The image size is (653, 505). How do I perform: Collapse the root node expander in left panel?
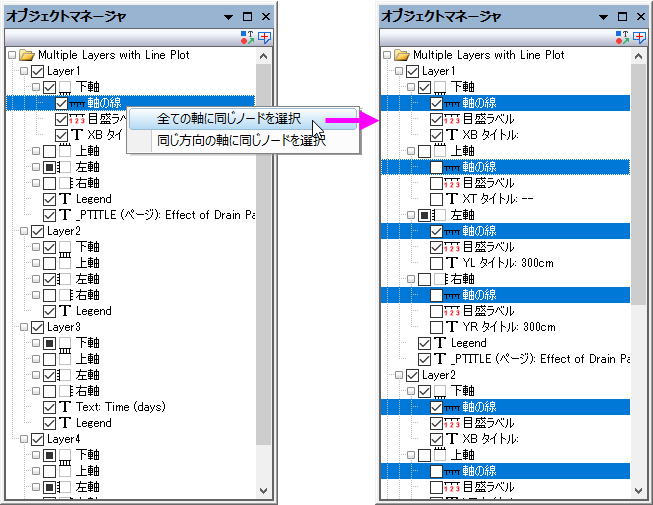[12, 55]
